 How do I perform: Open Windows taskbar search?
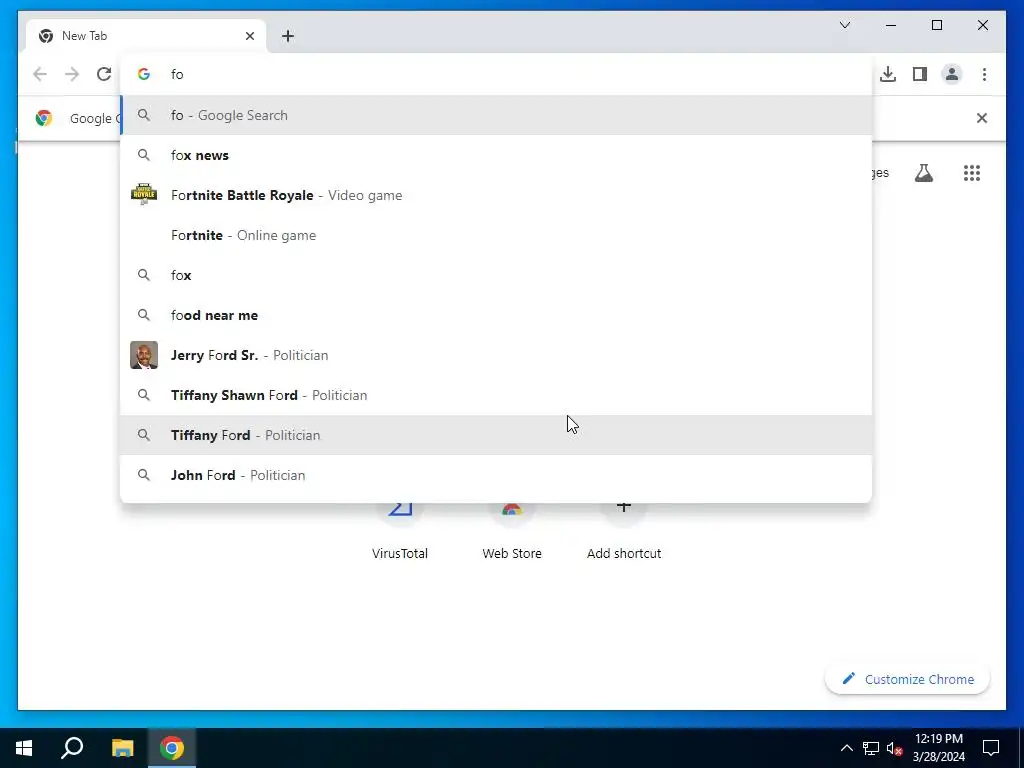click(x=72, y=748)
